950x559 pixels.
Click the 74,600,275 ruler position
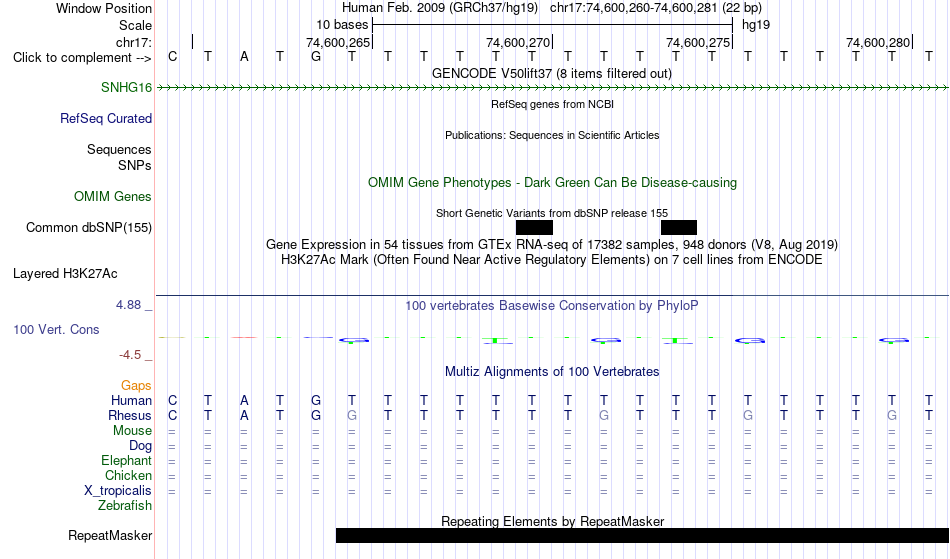(698, 42)
